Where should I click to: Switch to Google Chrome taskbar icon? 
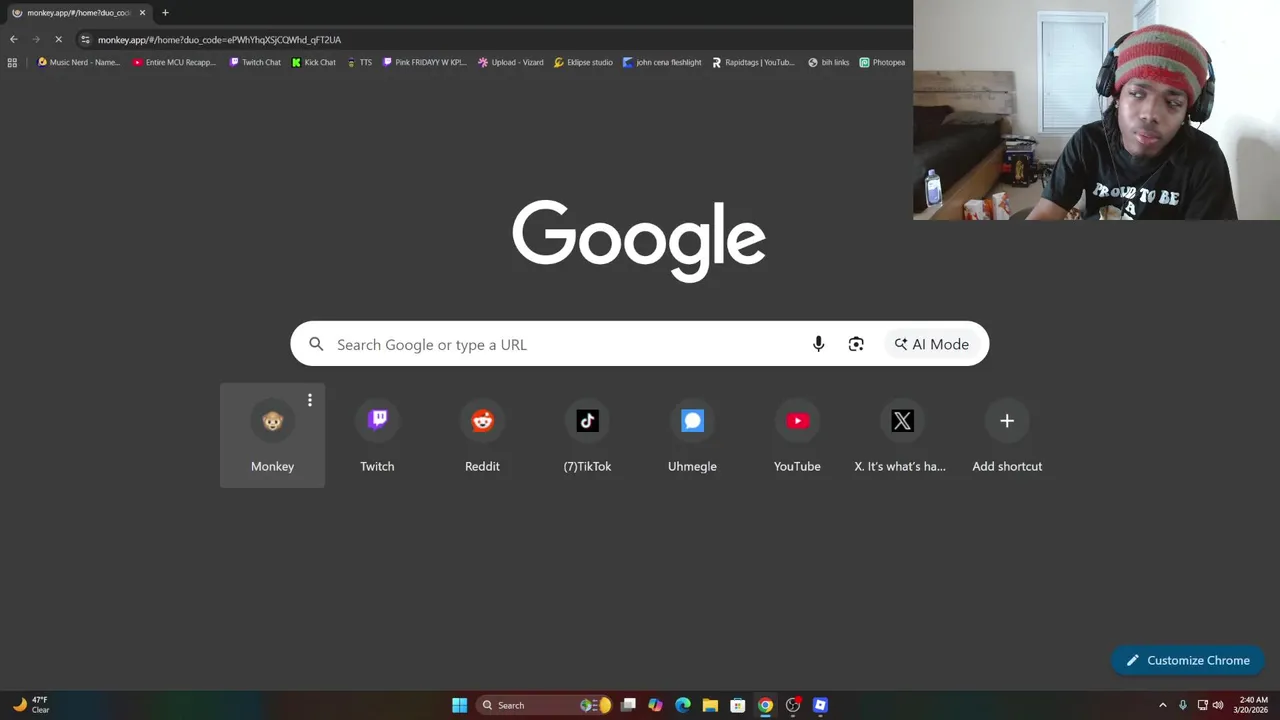(765, 705)
